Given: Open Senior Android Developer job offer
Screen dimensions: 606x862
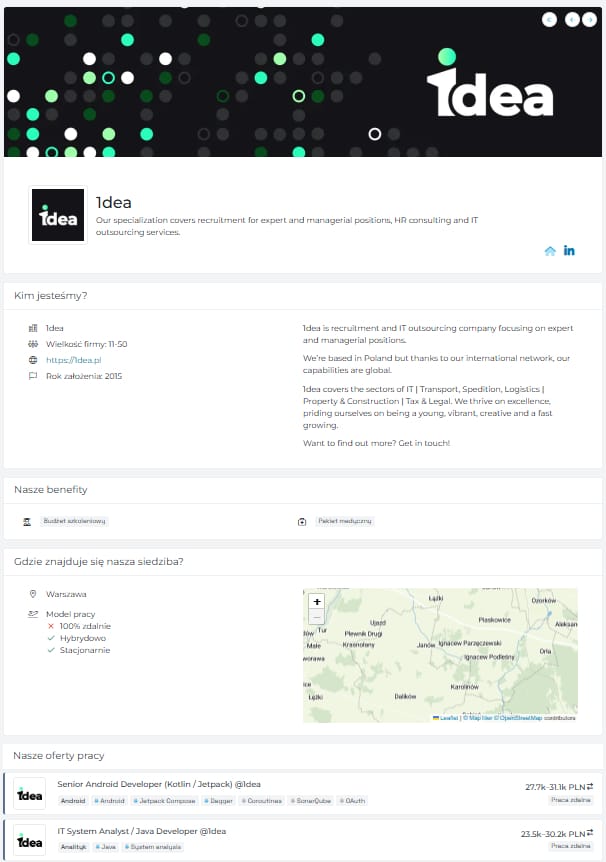Looking at the screenshot, I should [159, 784].
